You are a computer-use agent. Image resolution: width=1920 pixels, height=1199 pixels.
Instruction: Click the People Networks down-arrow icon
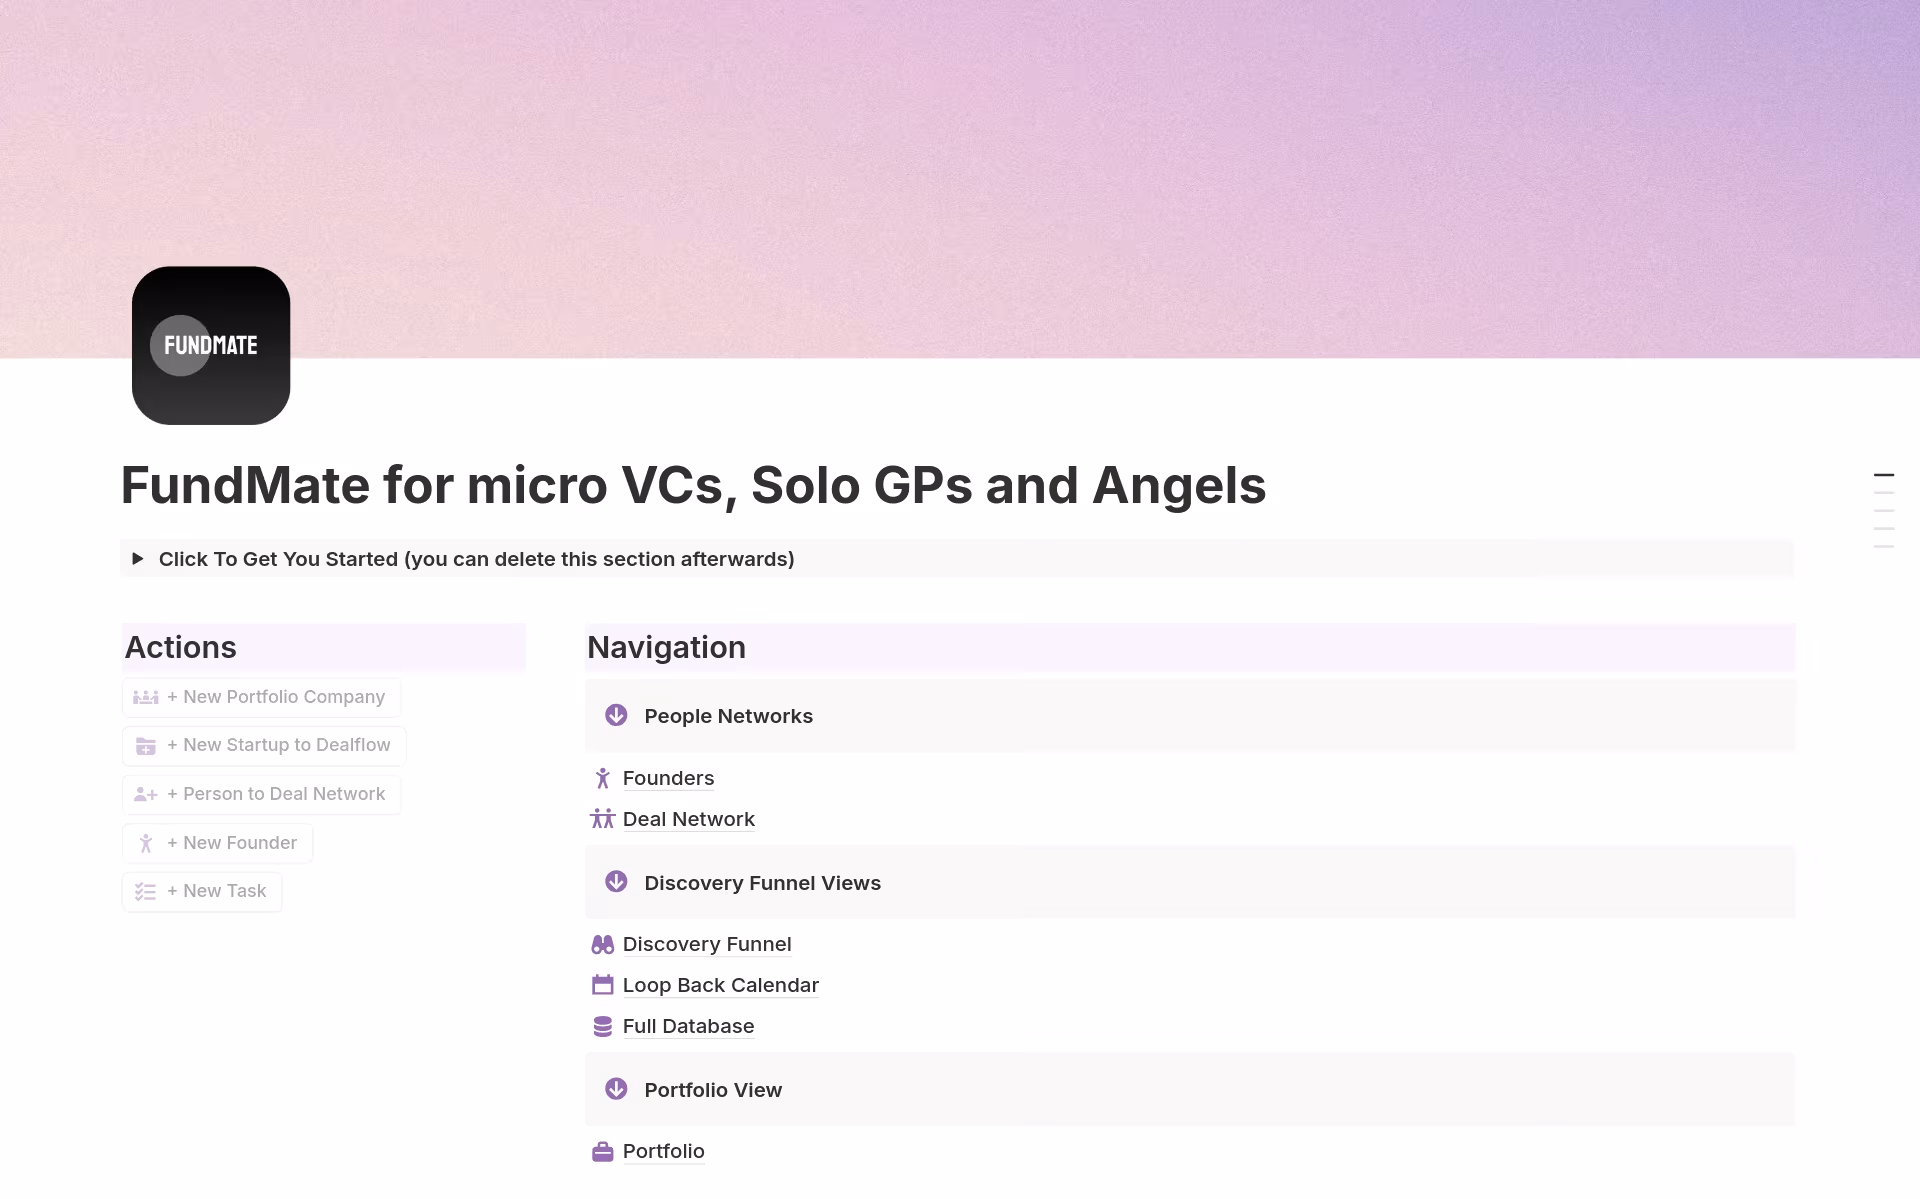pos(616,715)
